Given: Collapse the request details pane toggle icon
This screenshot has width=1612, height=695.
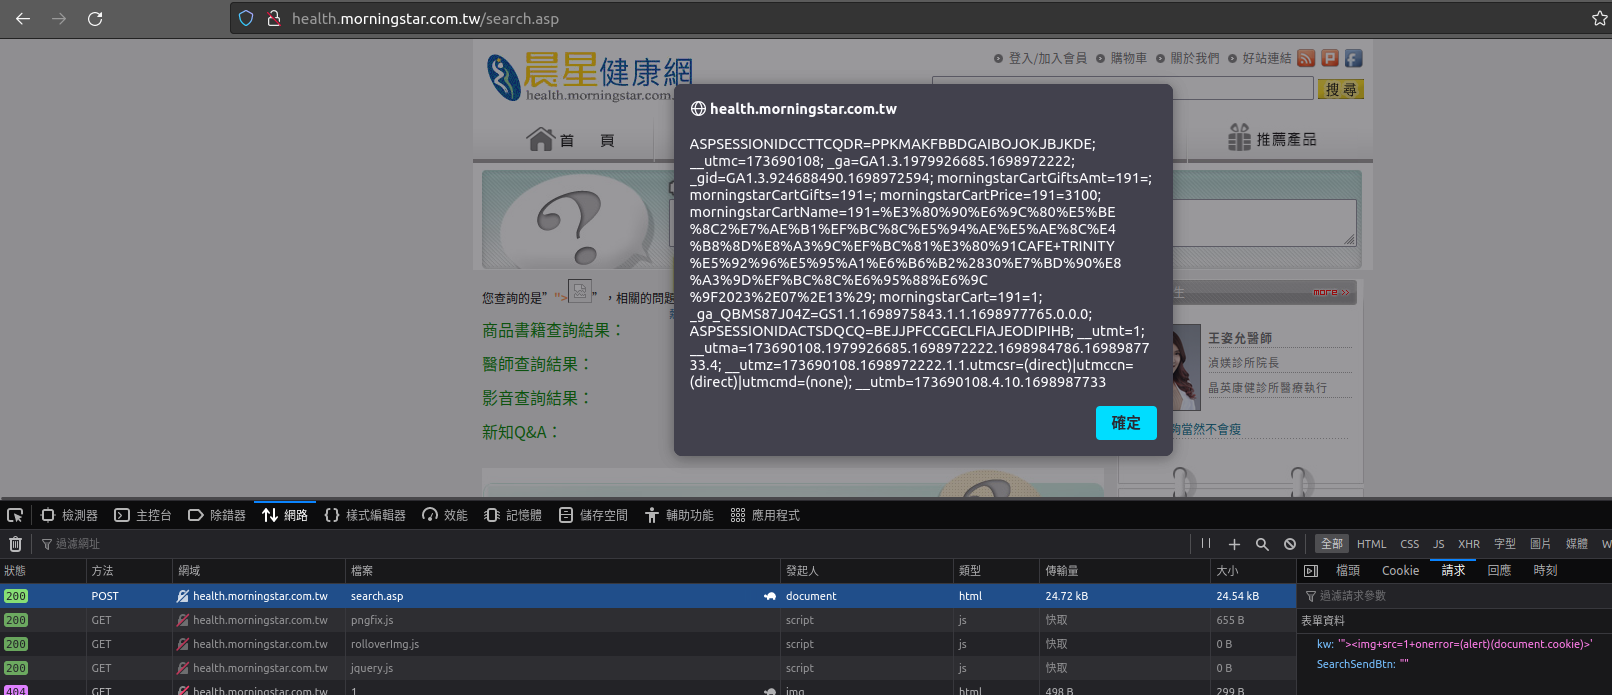Looking at the screenshot, I should coord(1311,571).
